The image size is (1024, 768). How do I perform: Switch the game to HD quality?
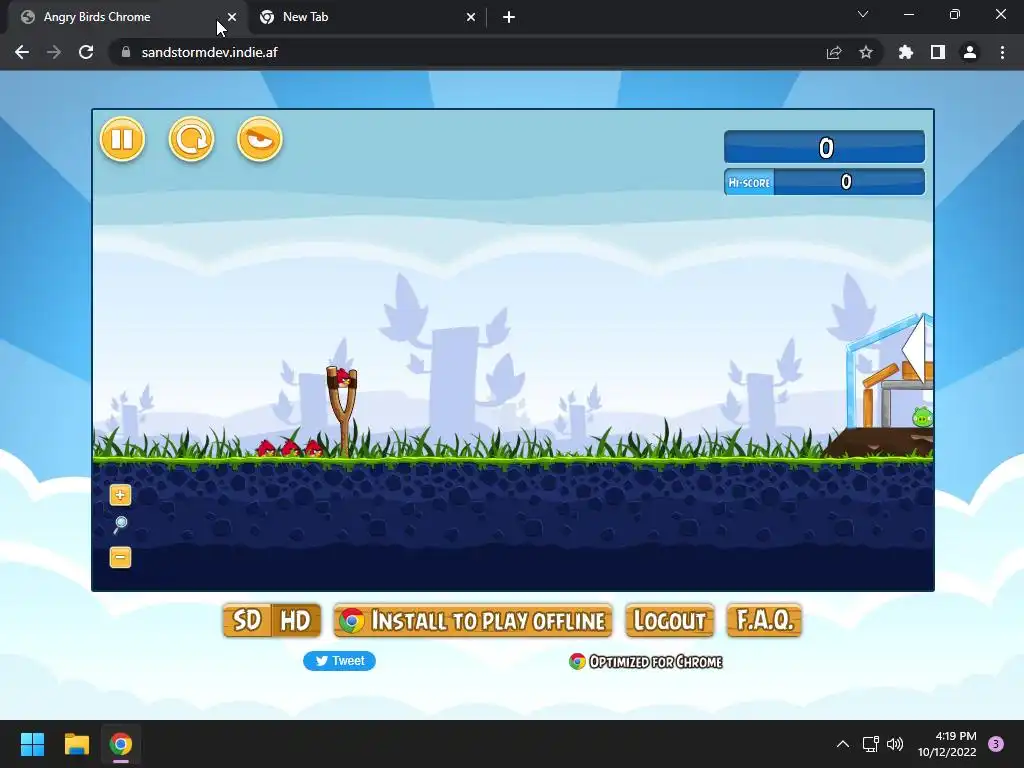coord(295,620)
